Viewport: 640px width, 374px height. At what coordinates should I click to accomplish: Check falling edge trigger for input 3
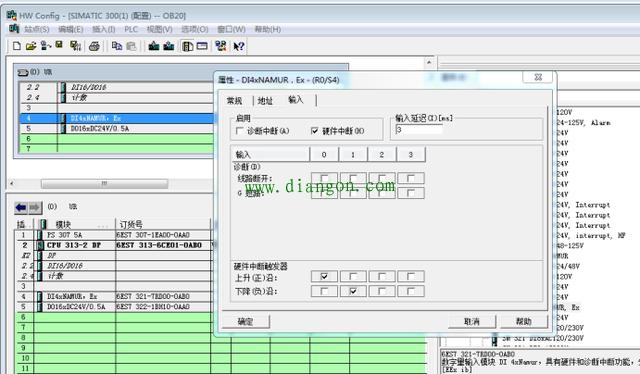tap(411, 291)
